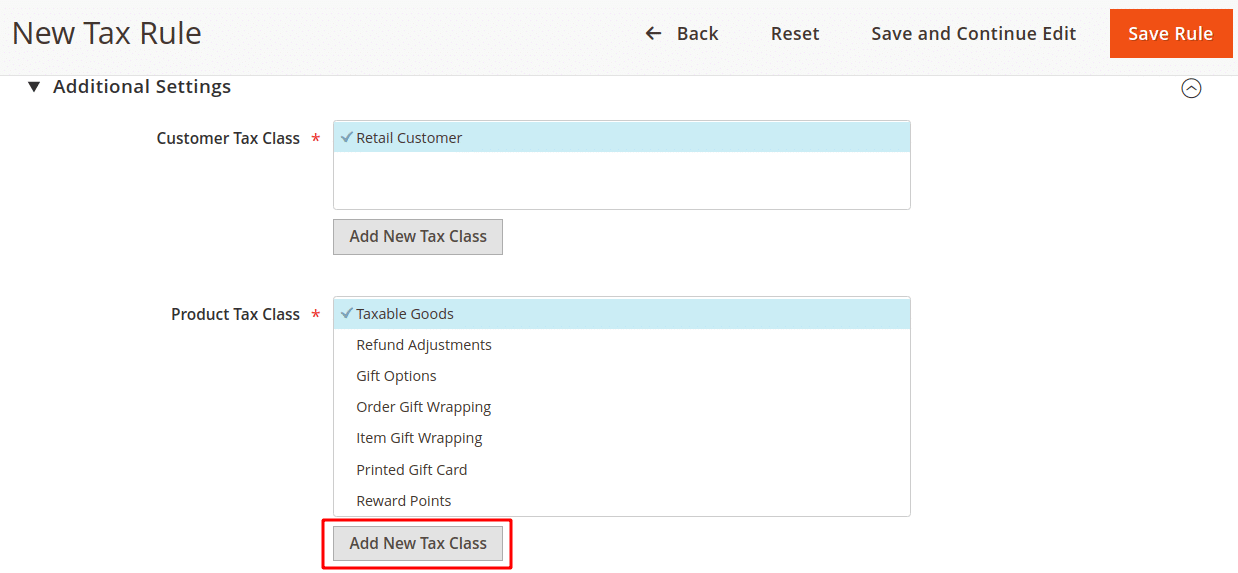The width and height of the screenshot is (1238, 573).
Task: Select Refund Adjustments product tax class
Action: point(424,345)
